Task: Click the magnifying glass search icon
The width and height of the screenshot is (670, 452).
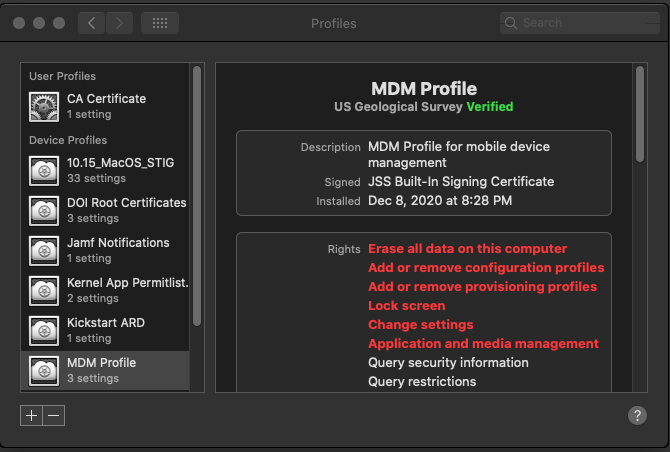Action: tap(511, 23)
